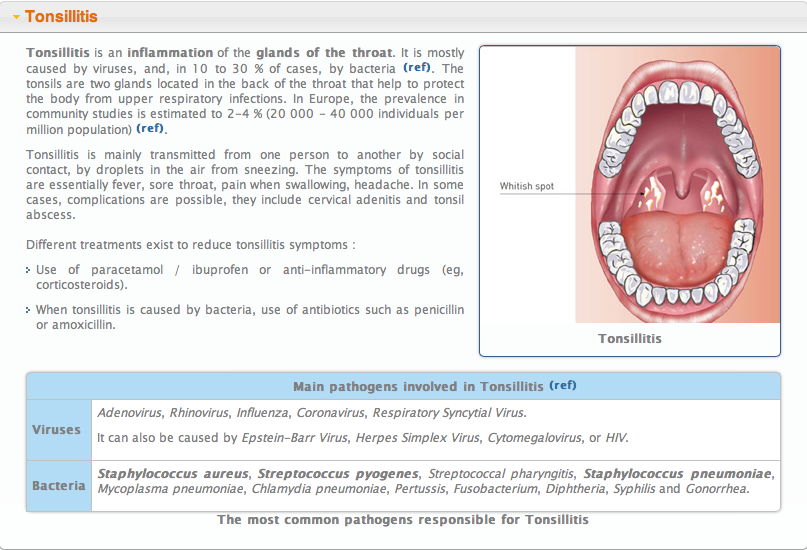Screen dimensions: 807x550
Task: Click 'Streptococcal pharyngitis' in Bacteria row
Action: (501, 473)
